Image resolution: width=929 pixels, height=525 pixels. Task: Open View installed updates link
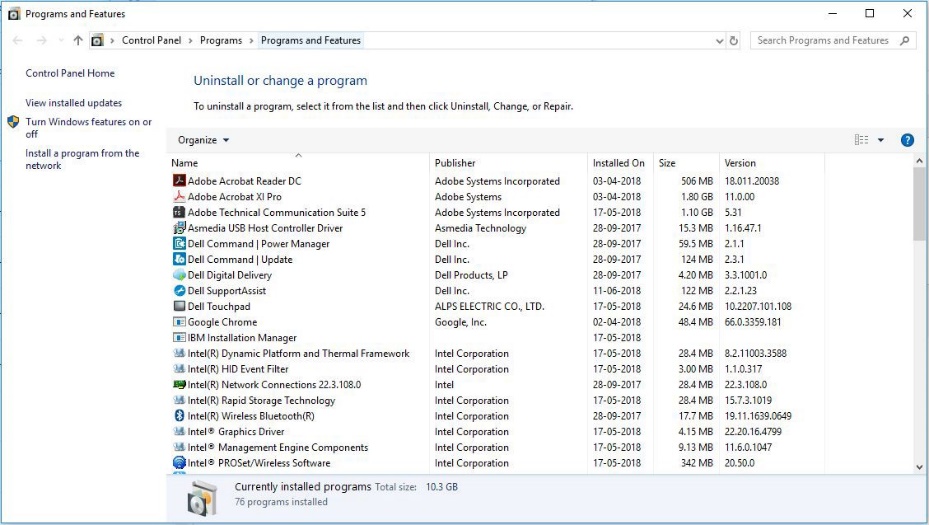73,103
